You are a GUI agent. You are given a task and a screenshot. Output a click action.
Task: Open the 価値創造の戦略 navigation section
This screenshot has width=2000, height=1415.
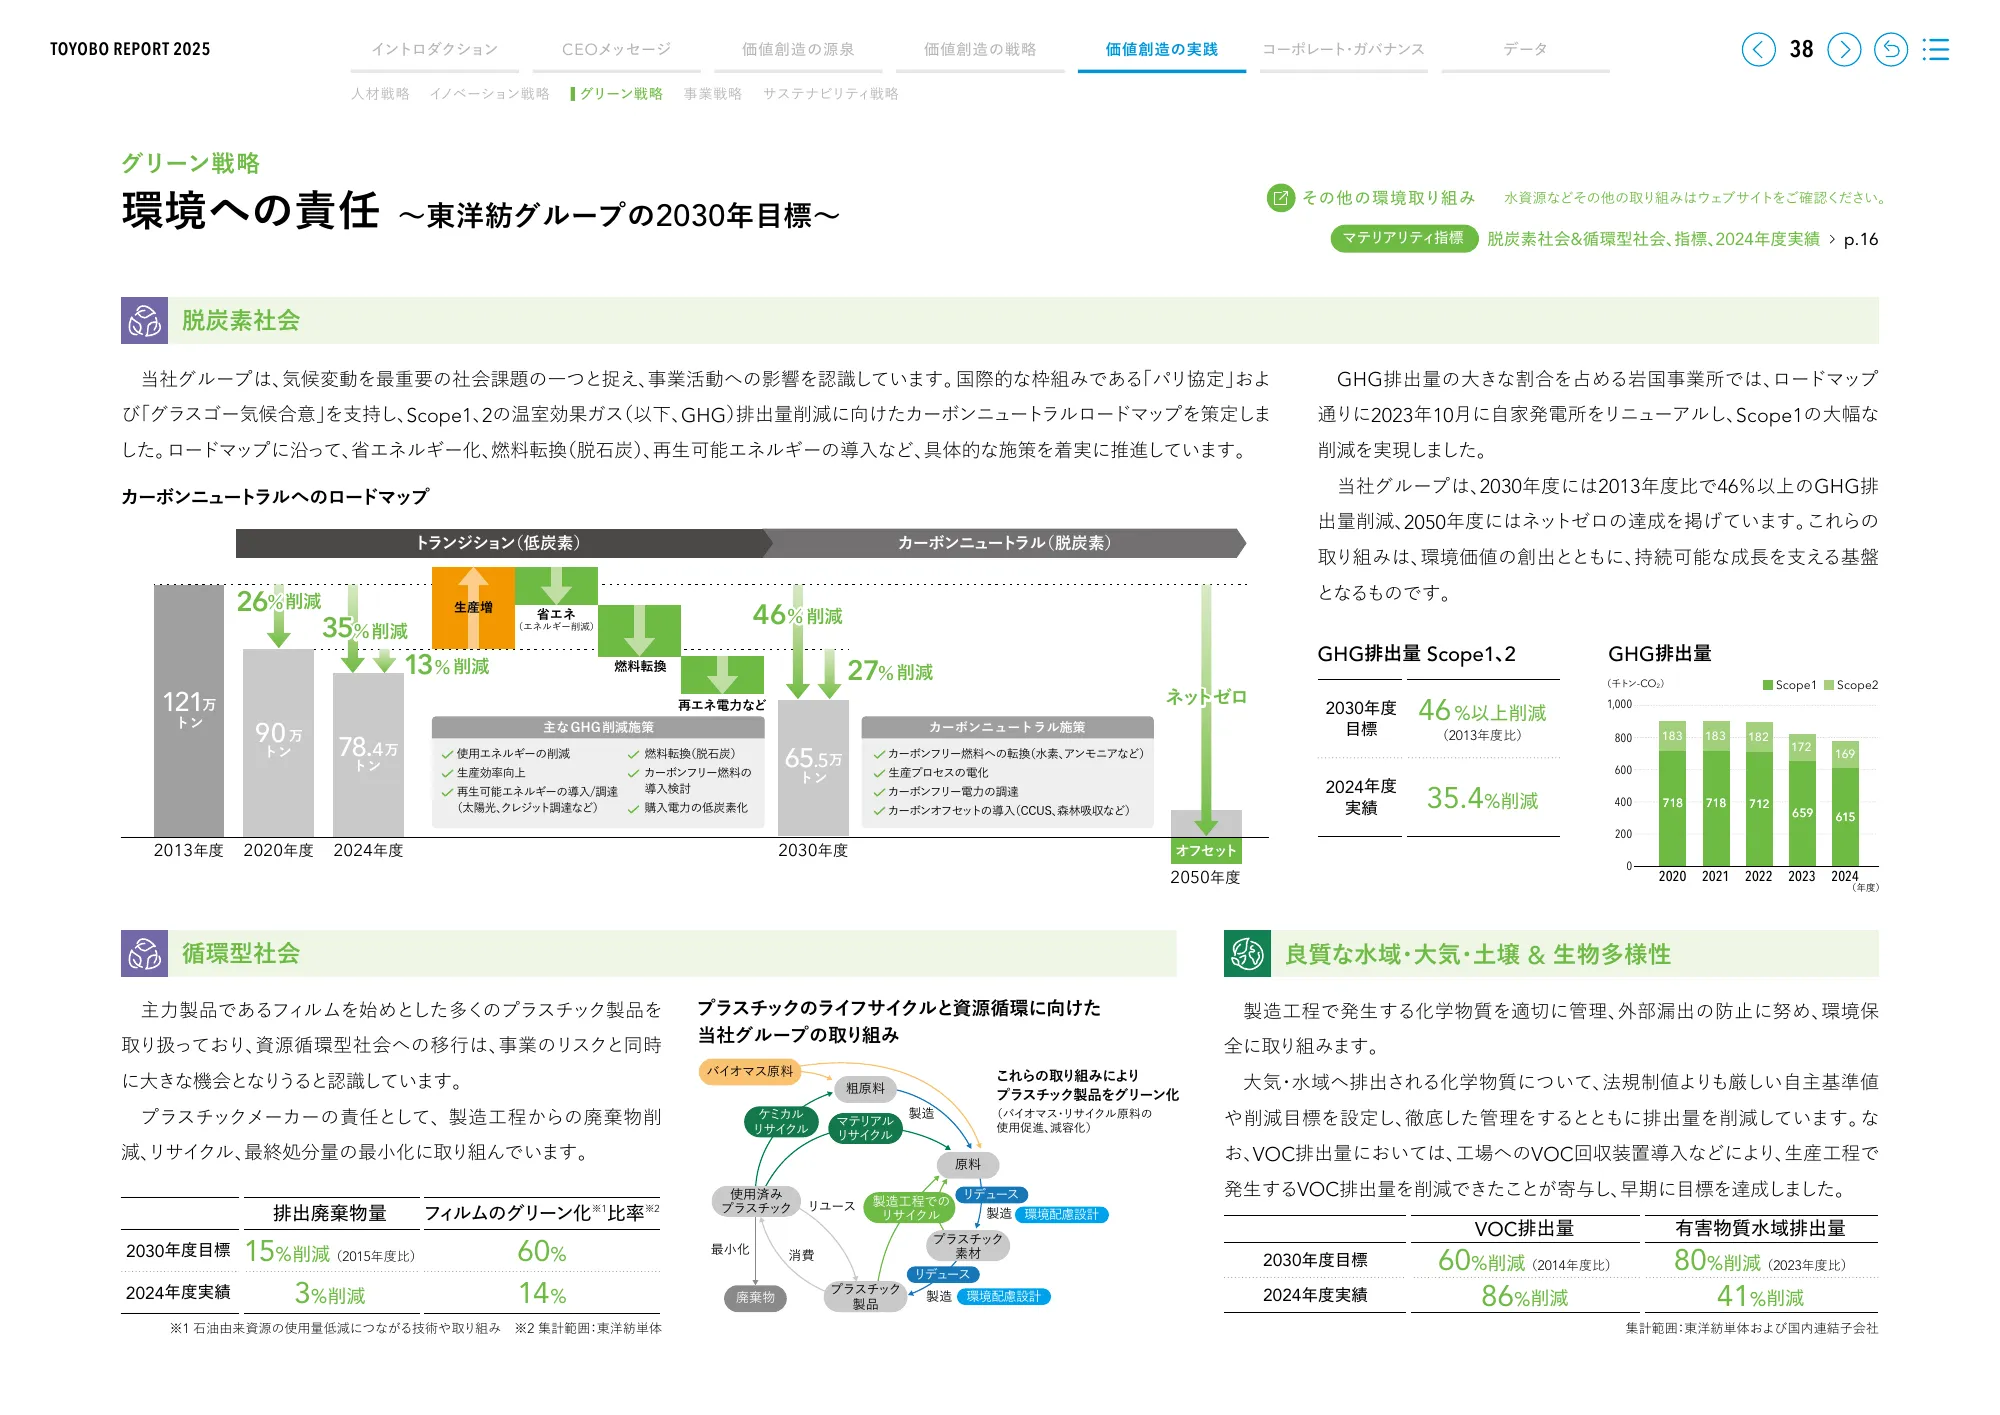[x=981, y=48]
